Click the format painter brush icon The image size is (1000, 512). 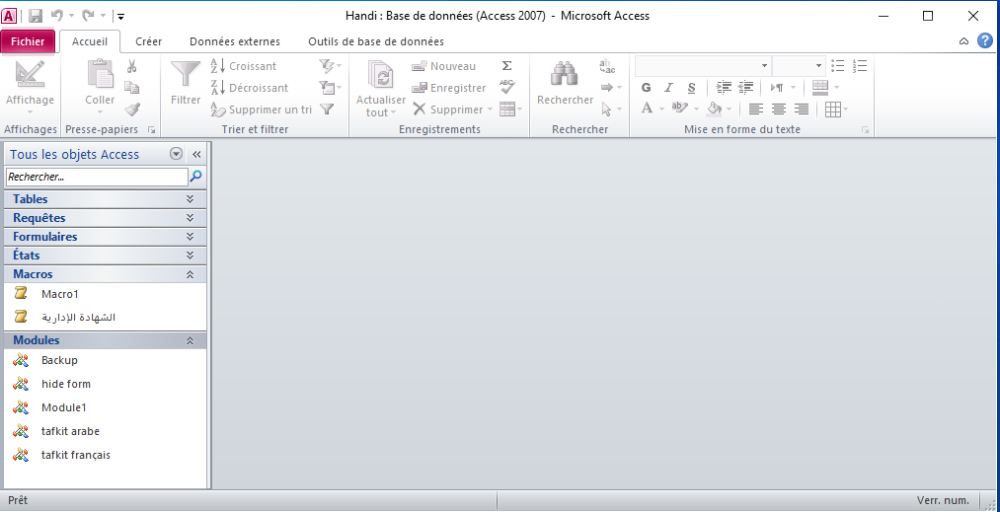(x=132, y=109)
